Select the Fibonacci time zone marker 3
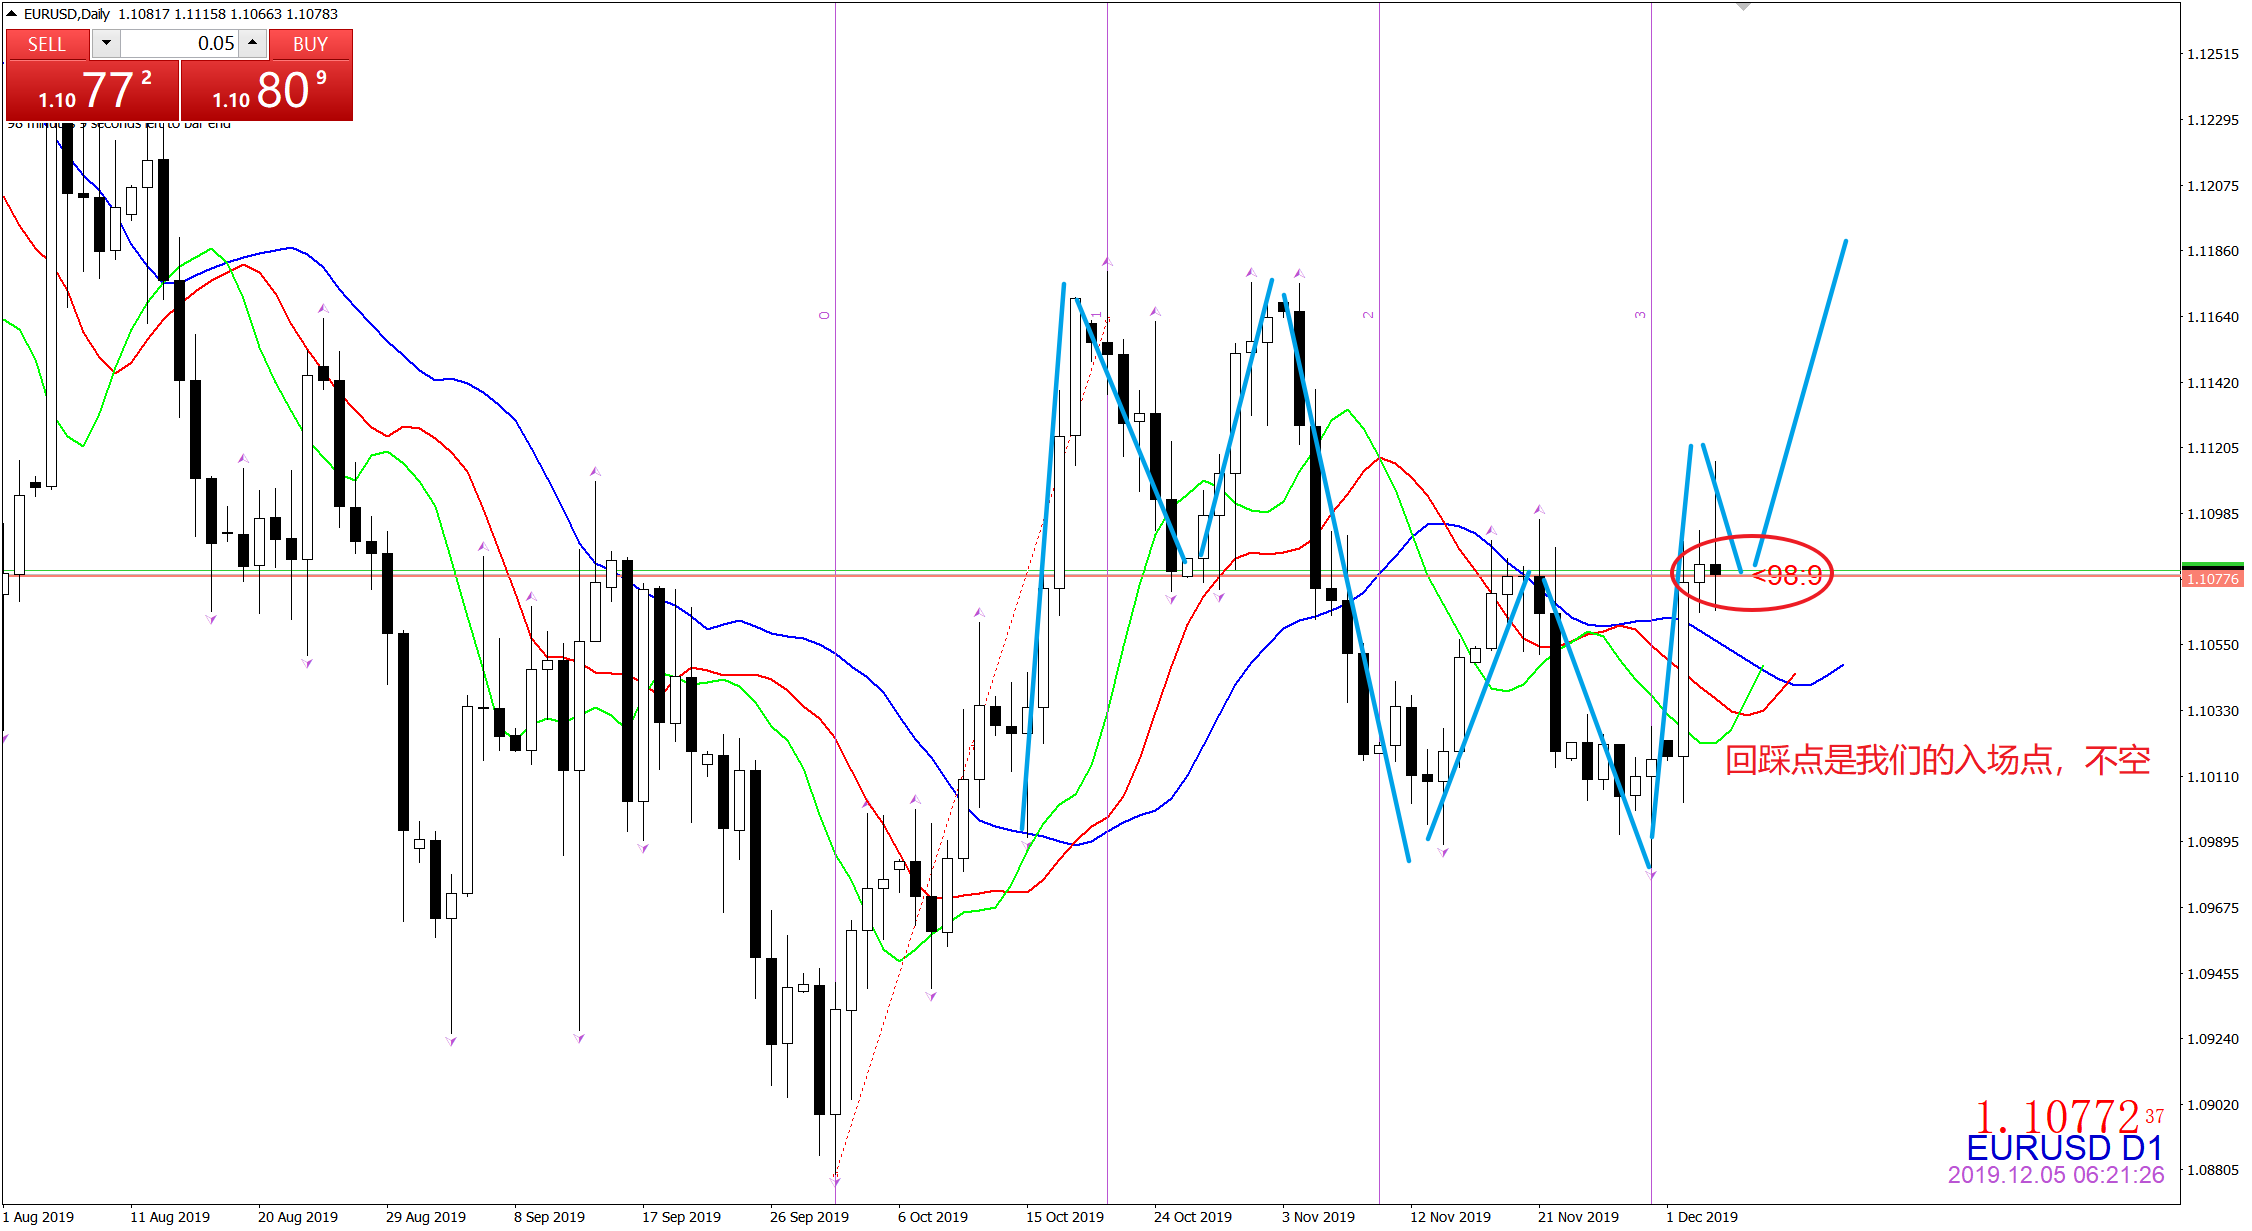This screenshot has width=2252, height=1231. 1640,315
